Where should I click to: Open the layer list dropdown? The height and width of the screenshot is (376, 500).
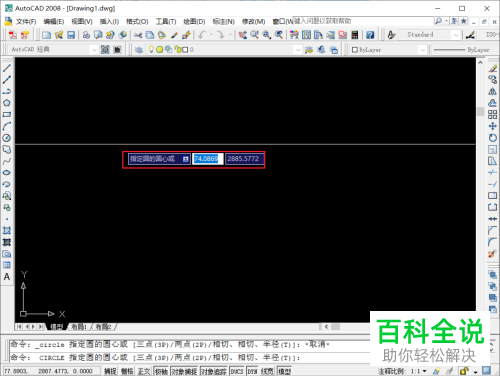(x=298, y=50)
